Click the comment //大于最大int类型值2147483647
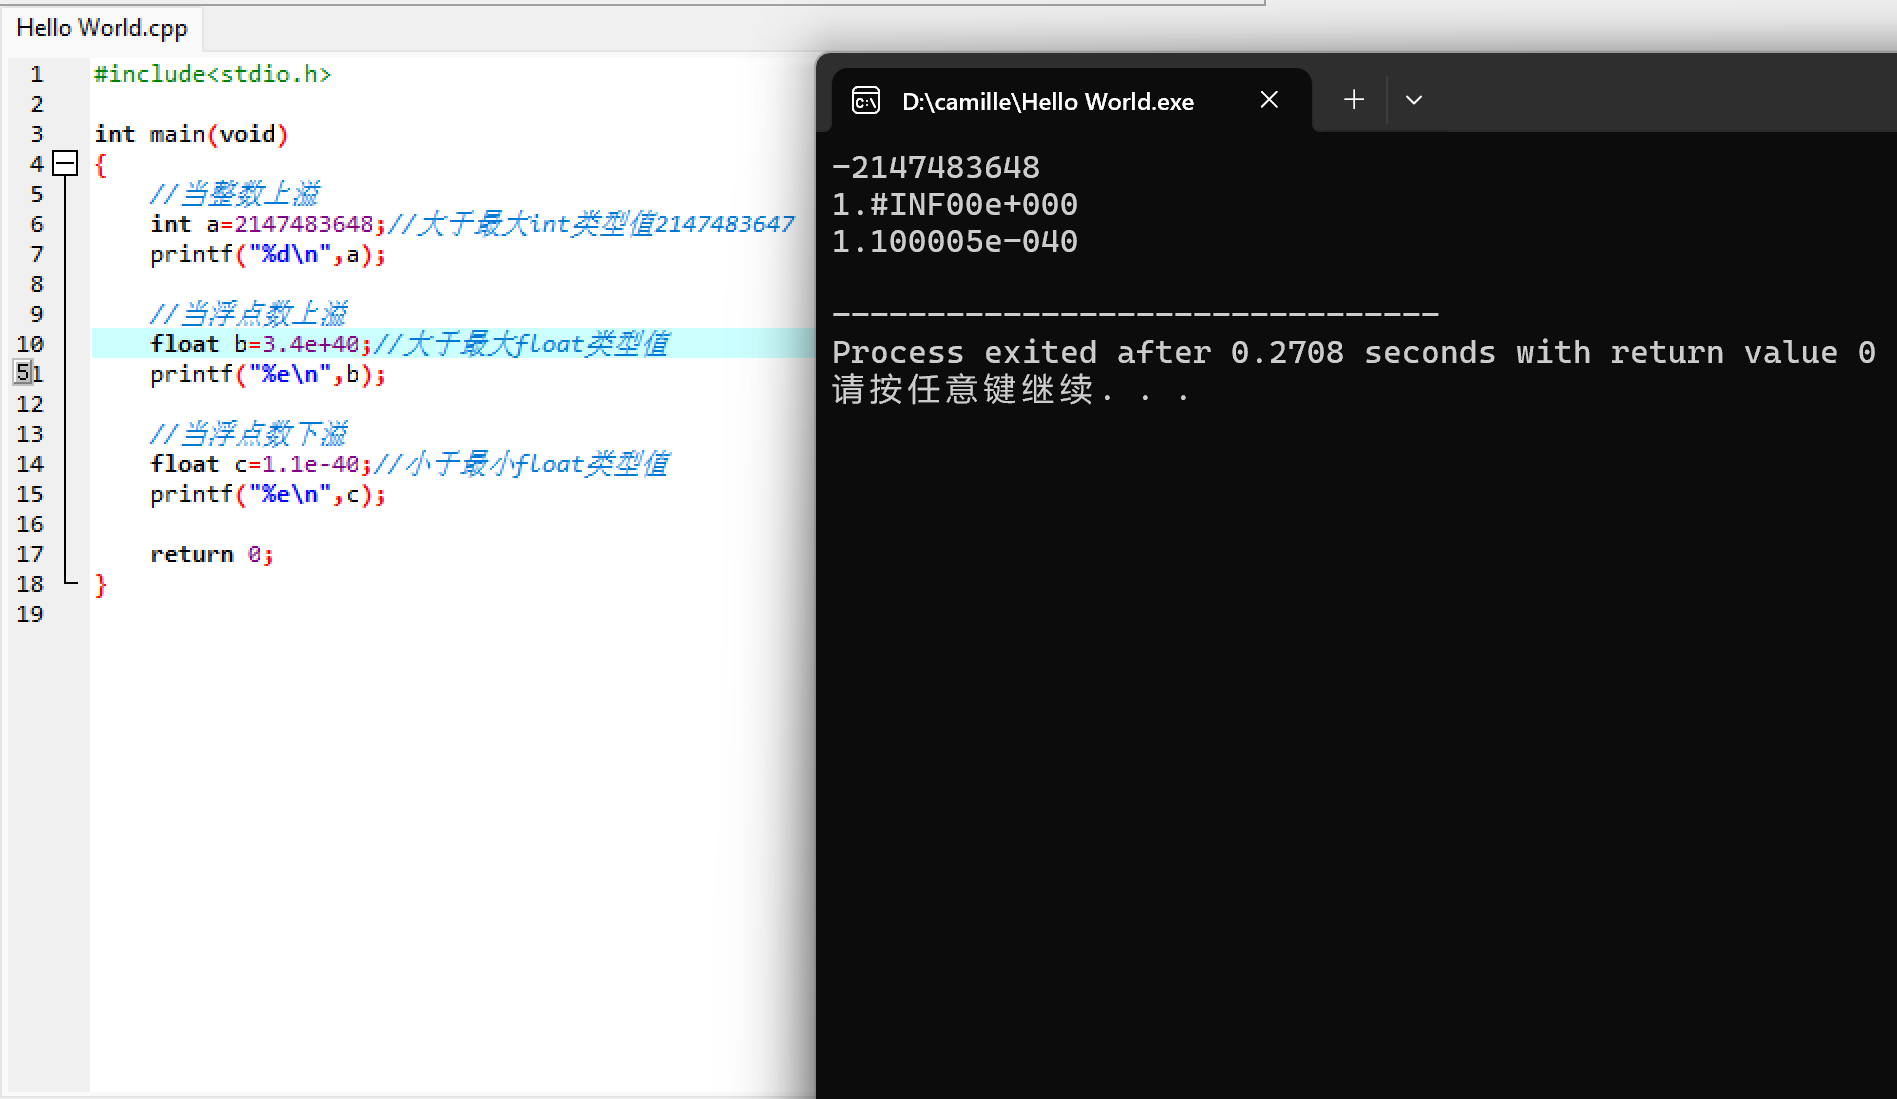Viewport: 1897px width, 1099px height. (x=591, y=224)
